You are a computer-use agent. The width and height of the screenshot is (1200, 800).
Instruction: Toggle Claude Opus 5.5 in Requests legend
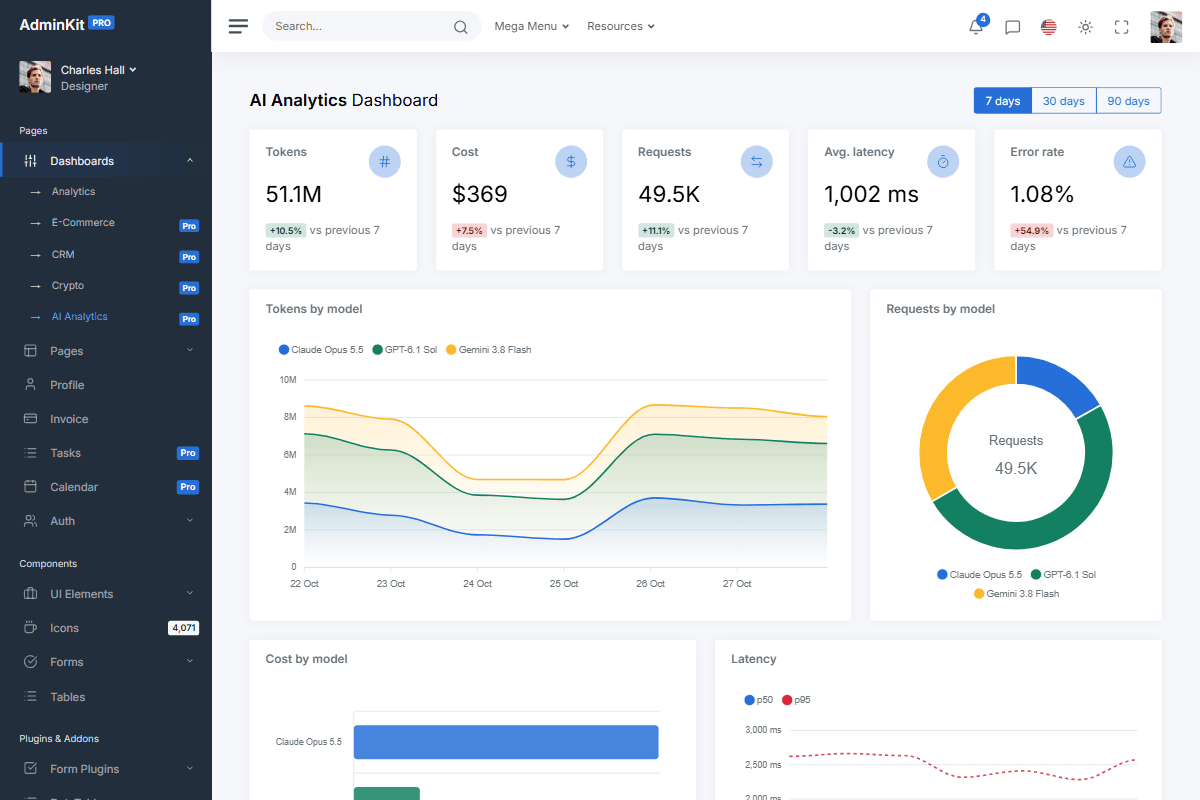coord(980,575)
